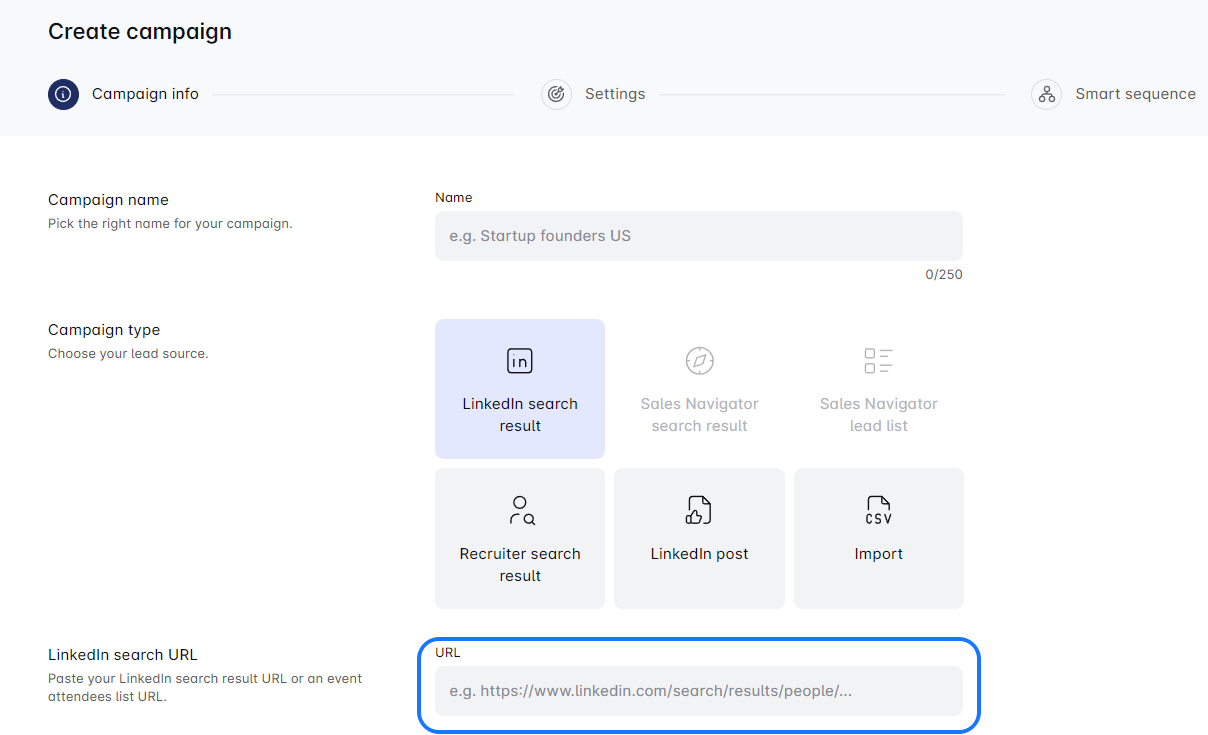Select the 'Recruiter search result' label text
The height and width of the screenshot is (735, 1208).
(520, 565)
